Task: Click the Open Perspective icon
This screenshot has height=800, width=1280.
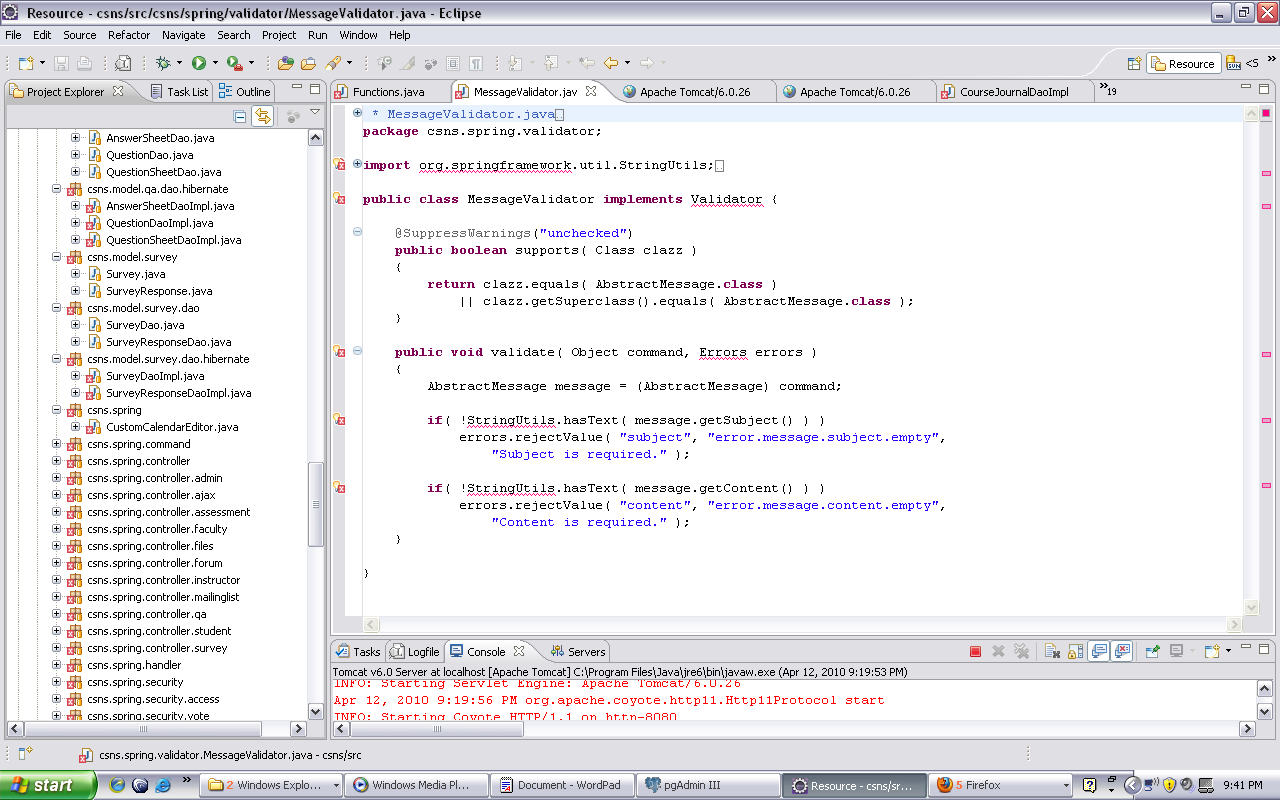Action: (x=1134, y=63)
